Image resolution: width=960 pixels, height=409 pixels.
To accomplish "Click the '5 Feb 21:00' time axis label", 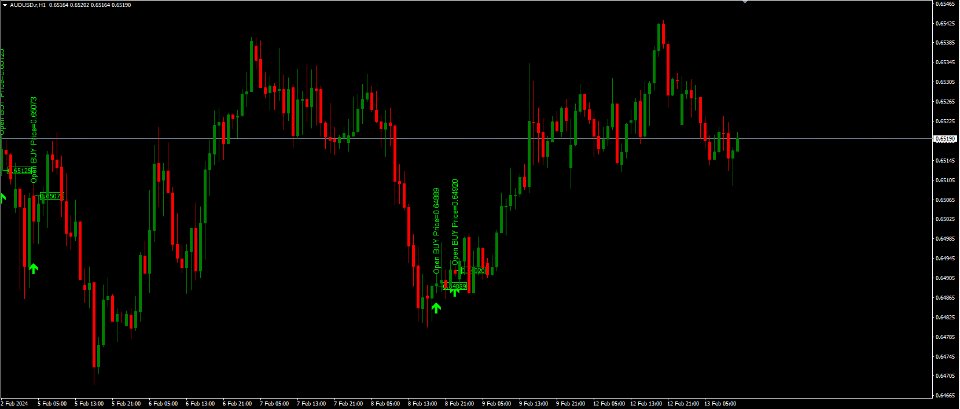I will (x=126, y=403).
